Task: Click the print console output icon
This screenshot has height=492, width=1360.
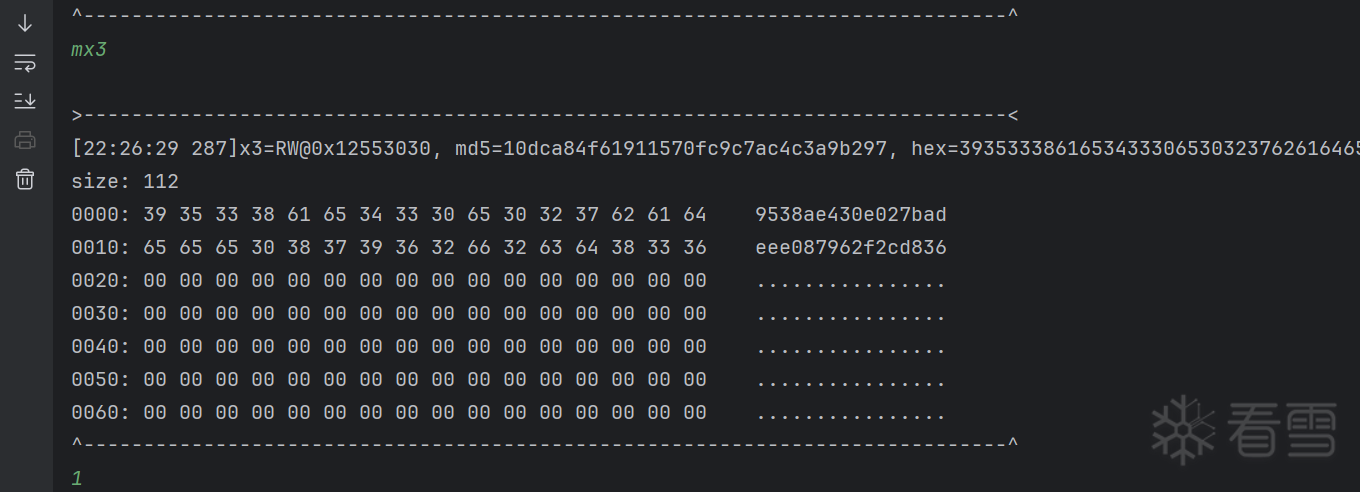Action: click(25, 140)
